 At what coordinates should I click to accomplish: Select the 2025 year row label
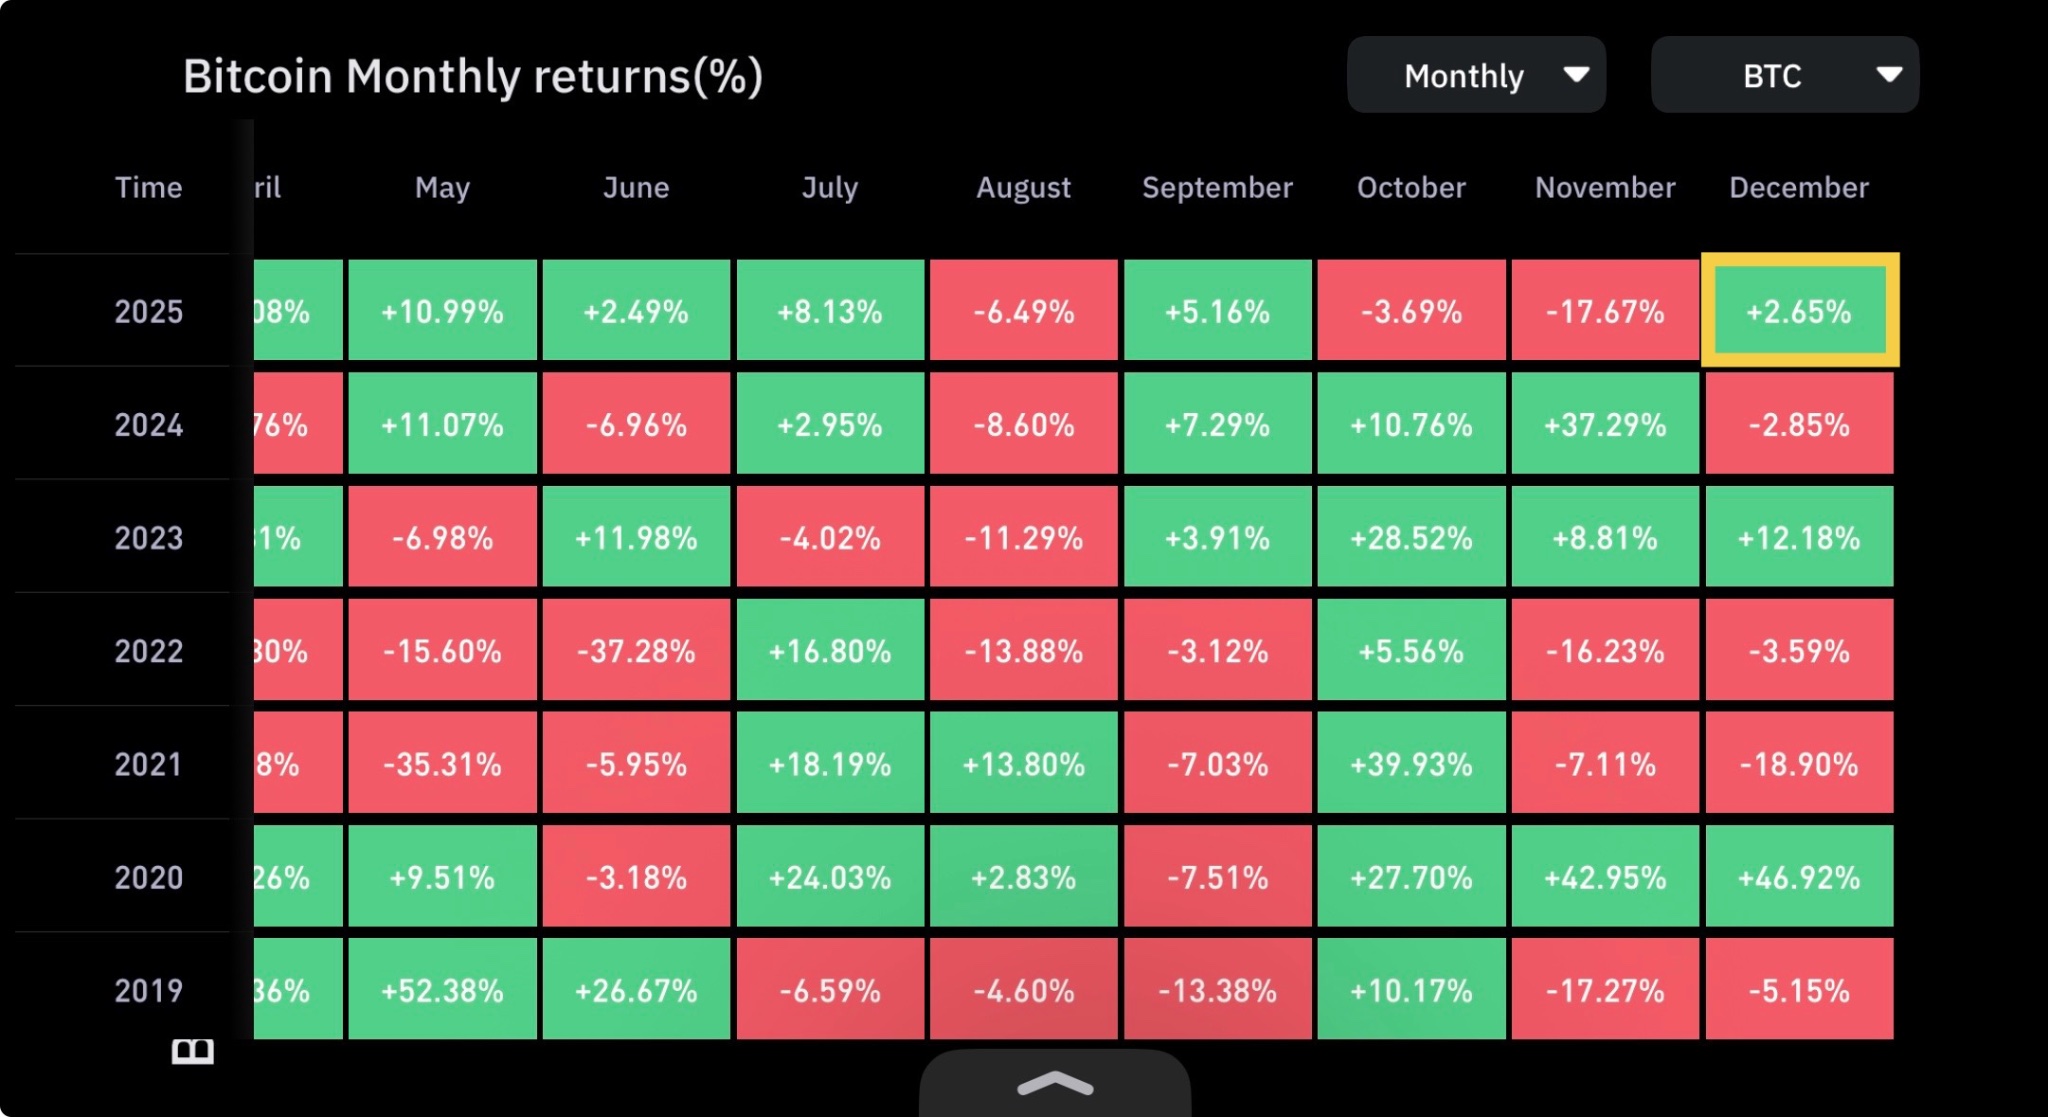[149, 312]
